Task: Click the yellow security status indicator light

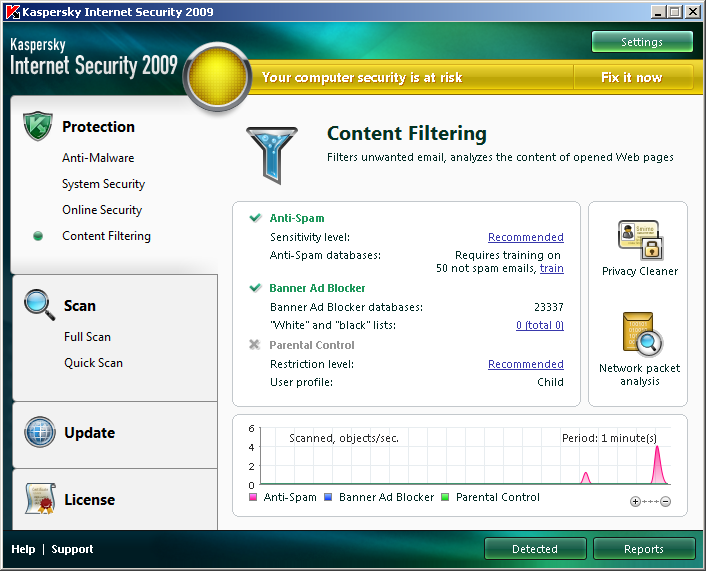Action: 217,77
